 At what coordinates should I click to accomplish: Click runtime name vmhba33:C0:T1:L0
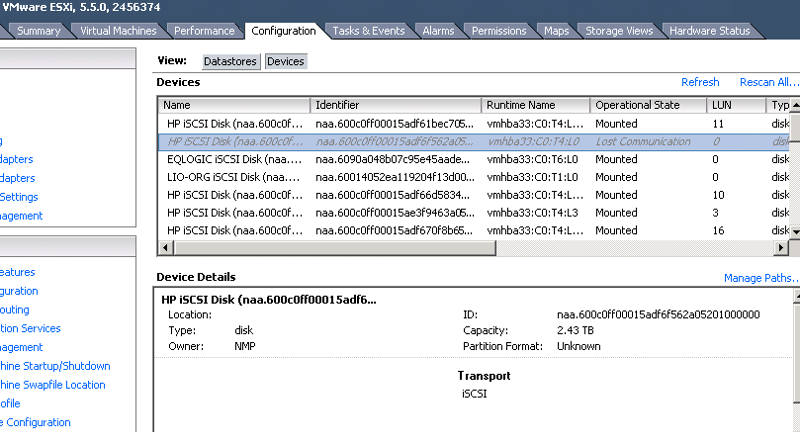click(533, 177)
